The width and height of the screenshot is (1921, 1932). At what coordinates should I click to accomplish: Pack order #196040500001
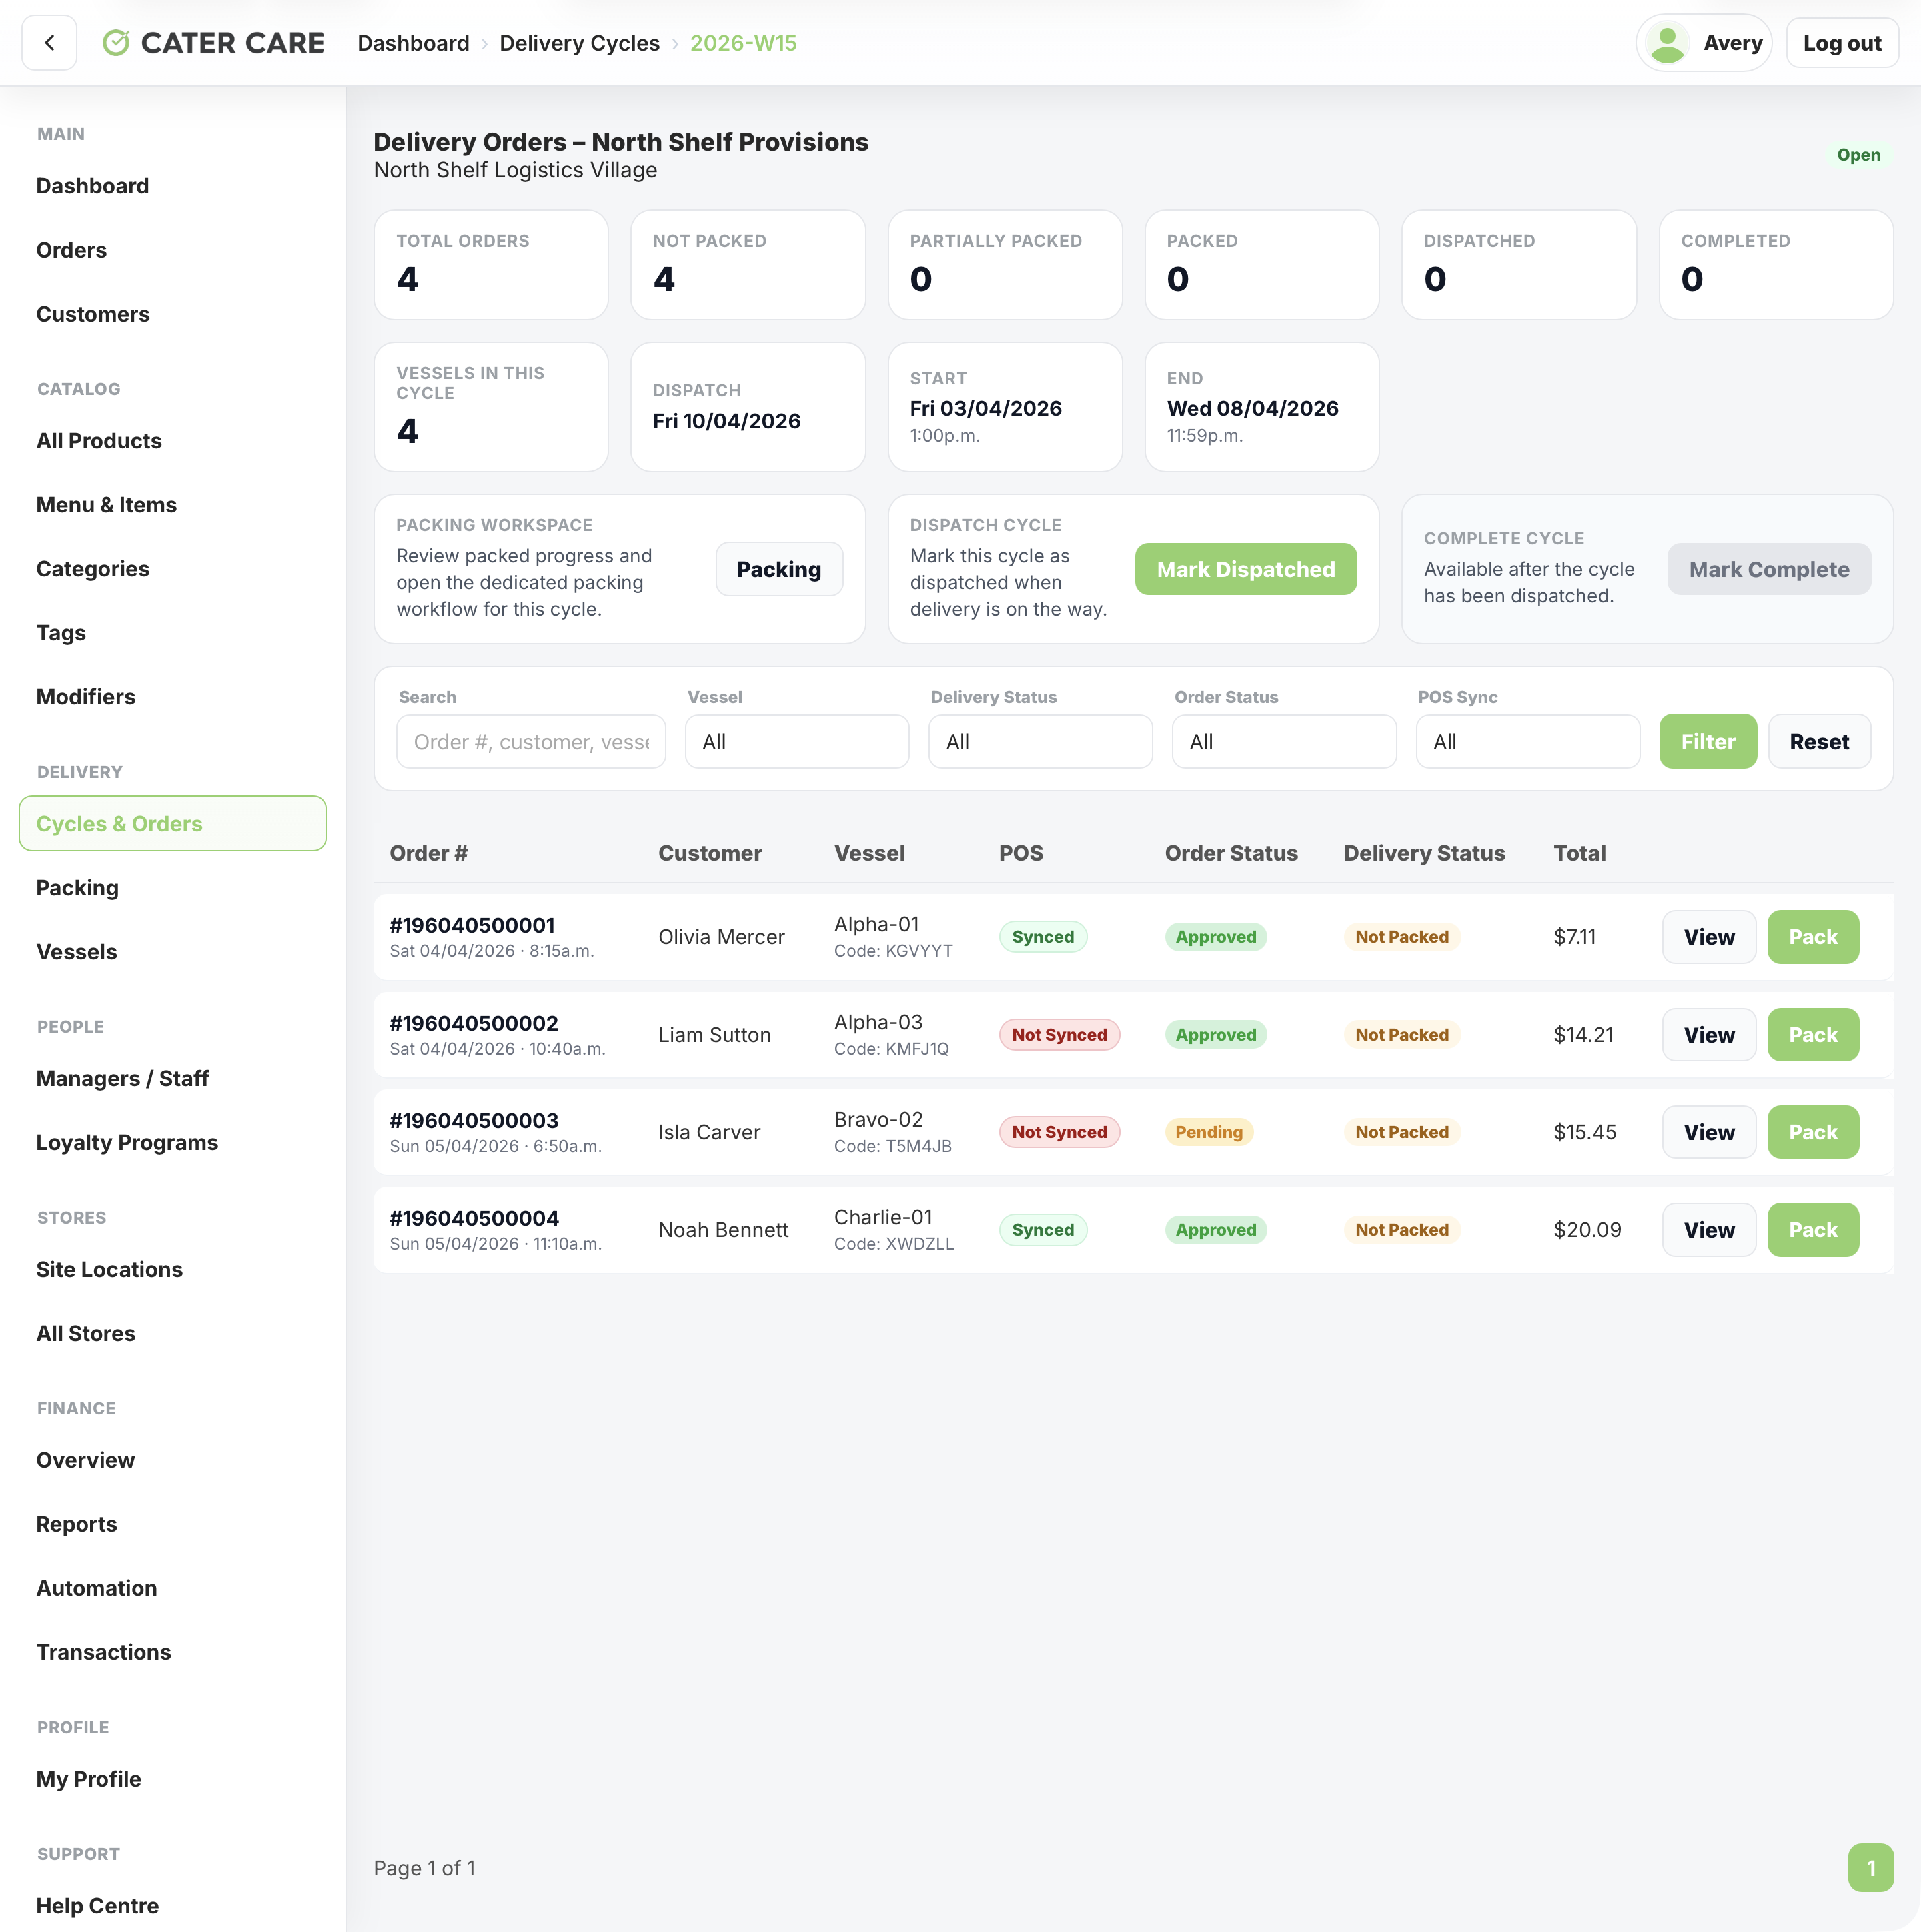pyautogui.click(x=1812, y=937)
